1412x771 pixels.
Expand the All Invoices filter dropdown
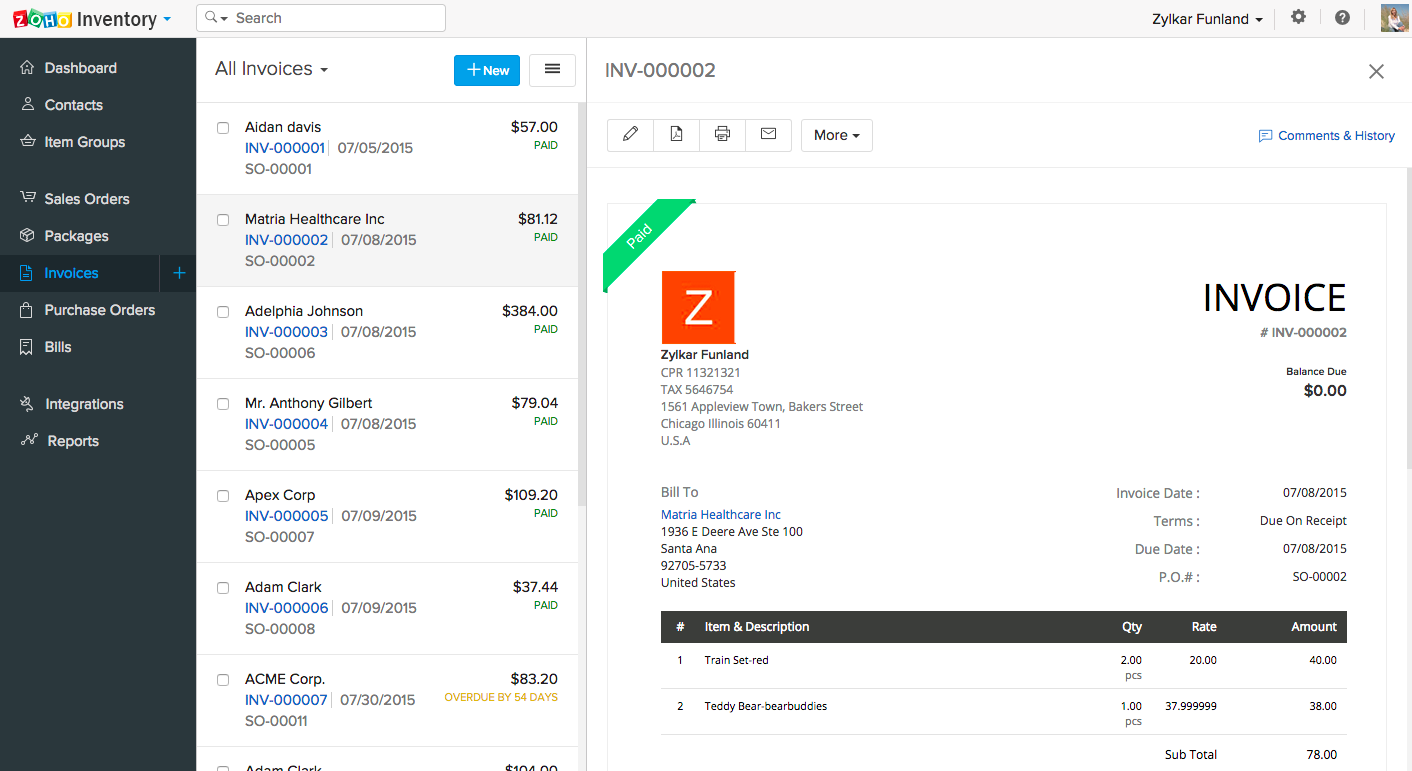271,69
